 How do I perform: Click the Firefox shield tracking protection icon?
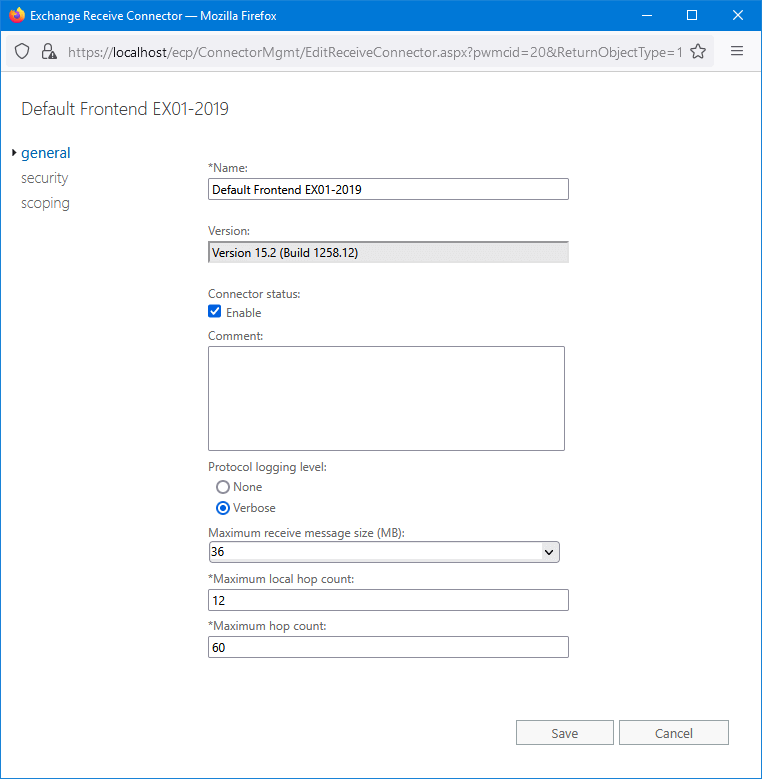tap(23, 51)
